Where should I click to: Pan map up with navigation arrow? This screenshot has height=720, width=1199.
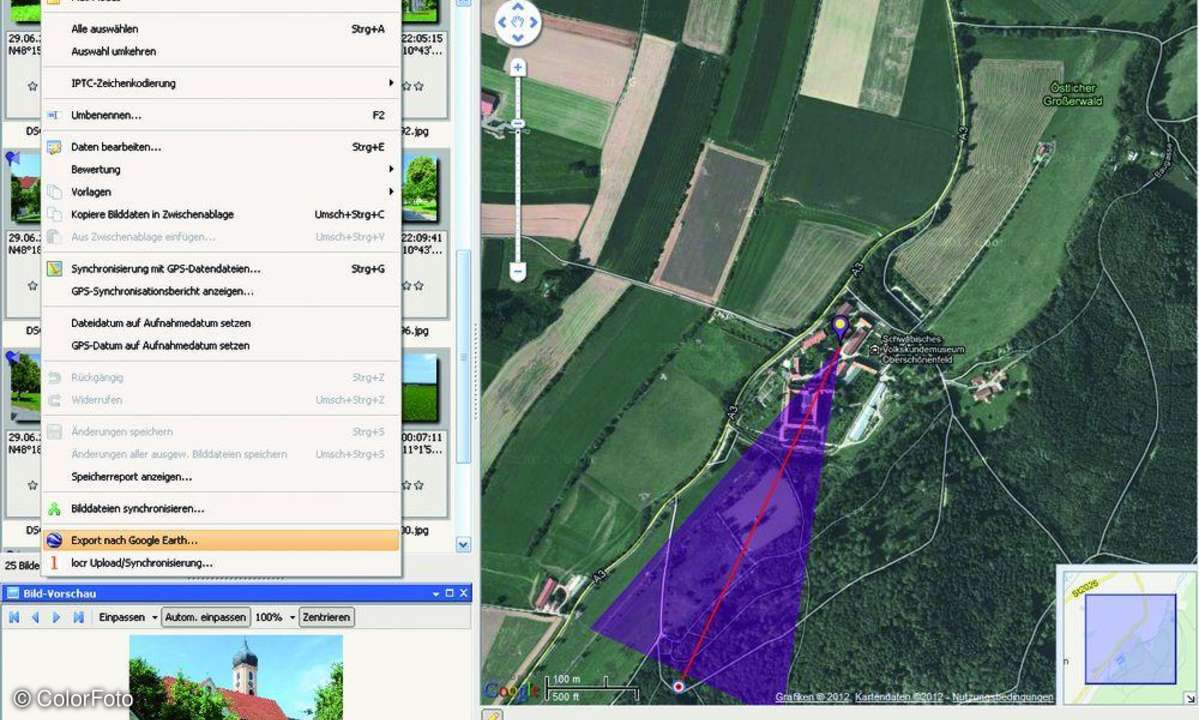pyautogui.click(x=518, y=7)
